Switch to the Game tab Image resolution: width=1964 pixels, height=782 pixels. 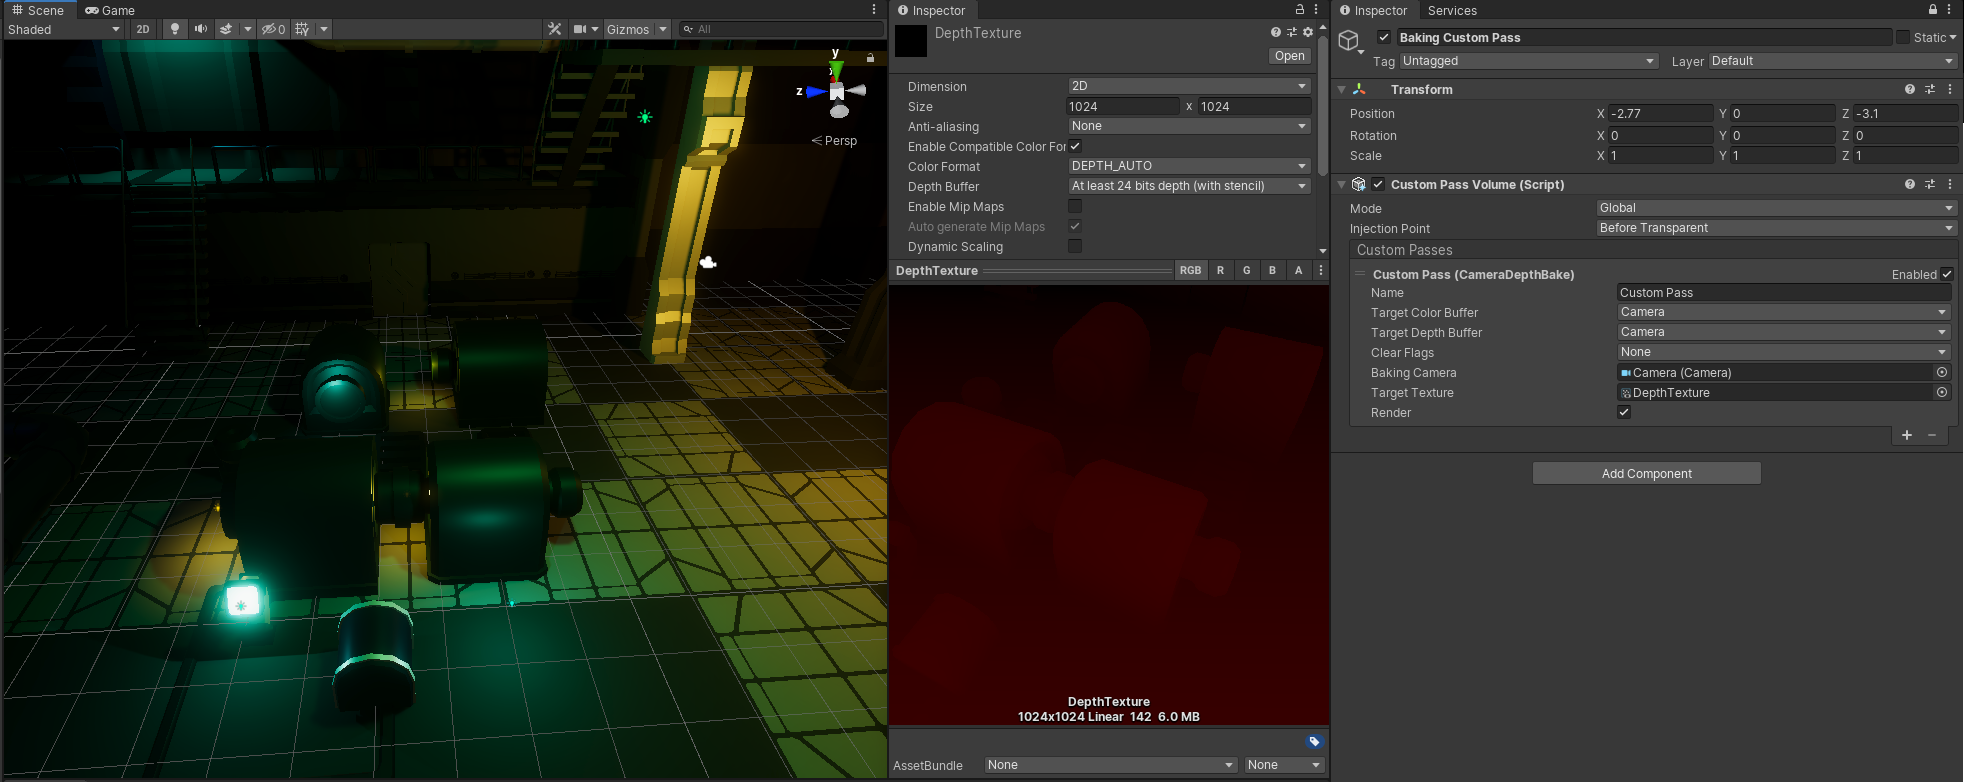tap(110, 10)
